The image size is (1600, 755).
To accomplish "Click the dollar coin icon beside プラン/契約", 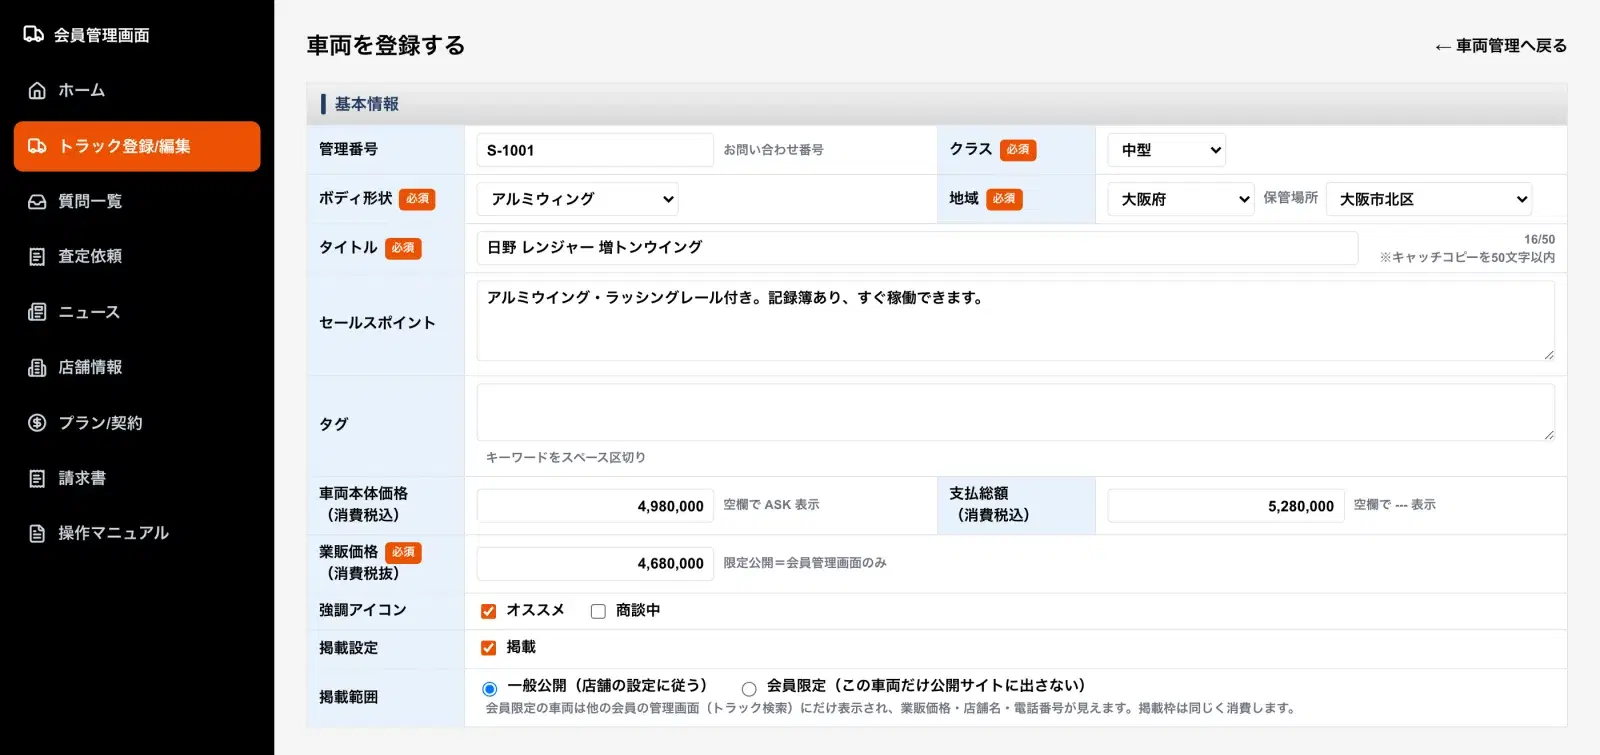I will pos(37,423).
